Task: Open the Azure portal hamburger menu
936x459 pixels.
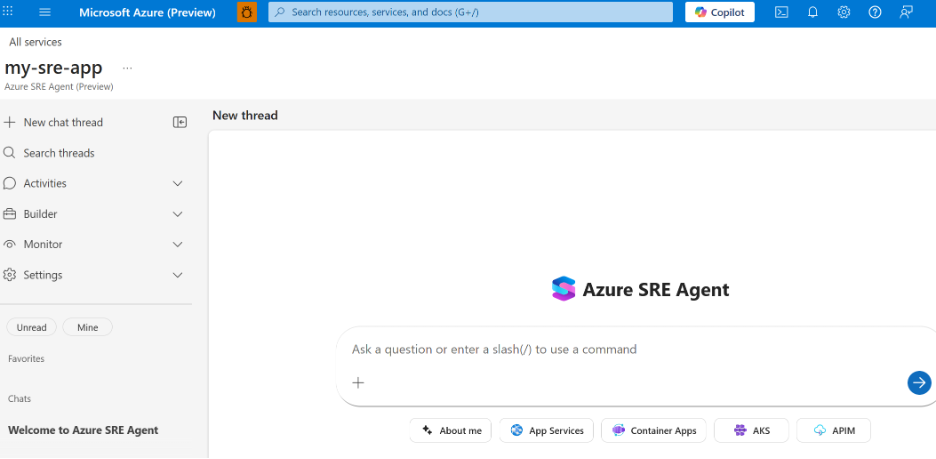Action: click(45, 12)
